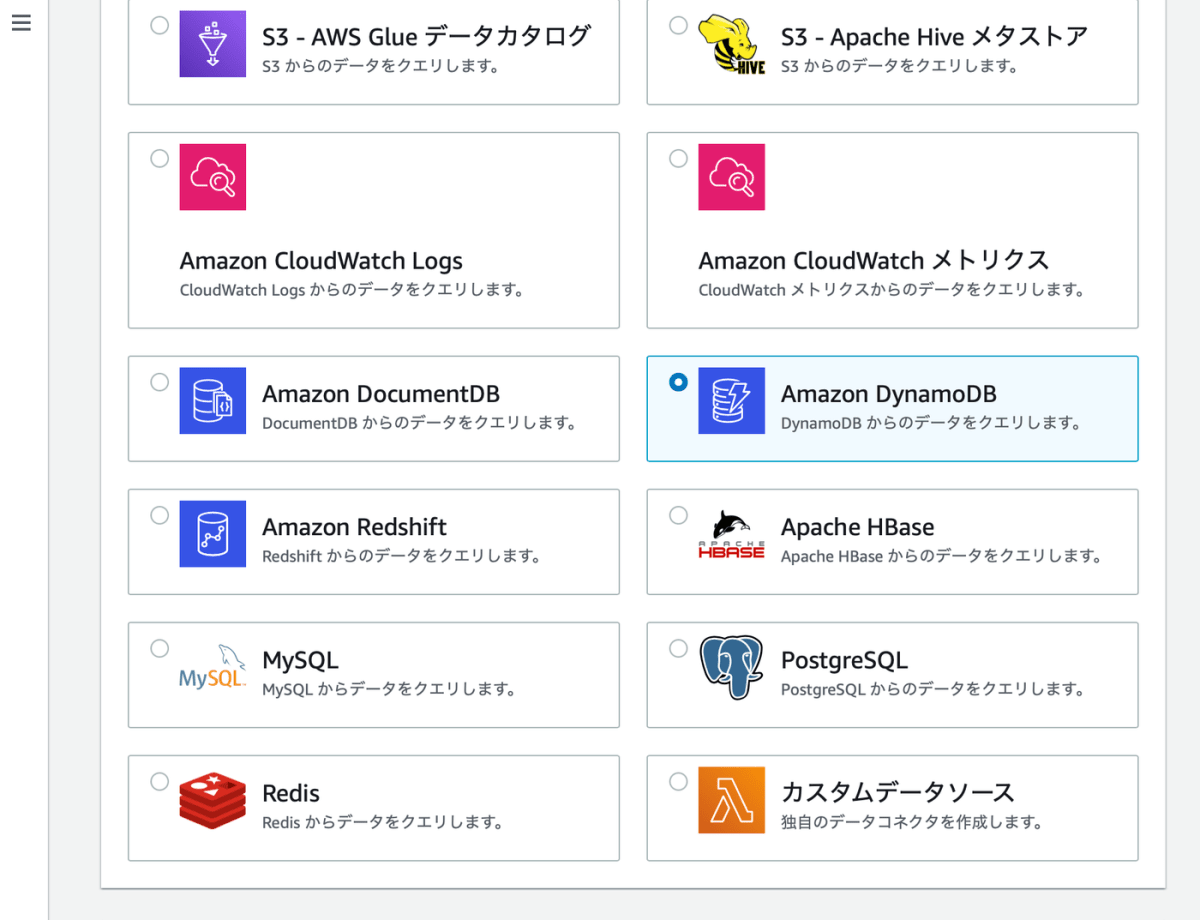The width and height of the screenshot is (1200, 920).
Task: Click the PostgreSQL elephant logo
Action: pyautogui.click(x=732, y=667)
